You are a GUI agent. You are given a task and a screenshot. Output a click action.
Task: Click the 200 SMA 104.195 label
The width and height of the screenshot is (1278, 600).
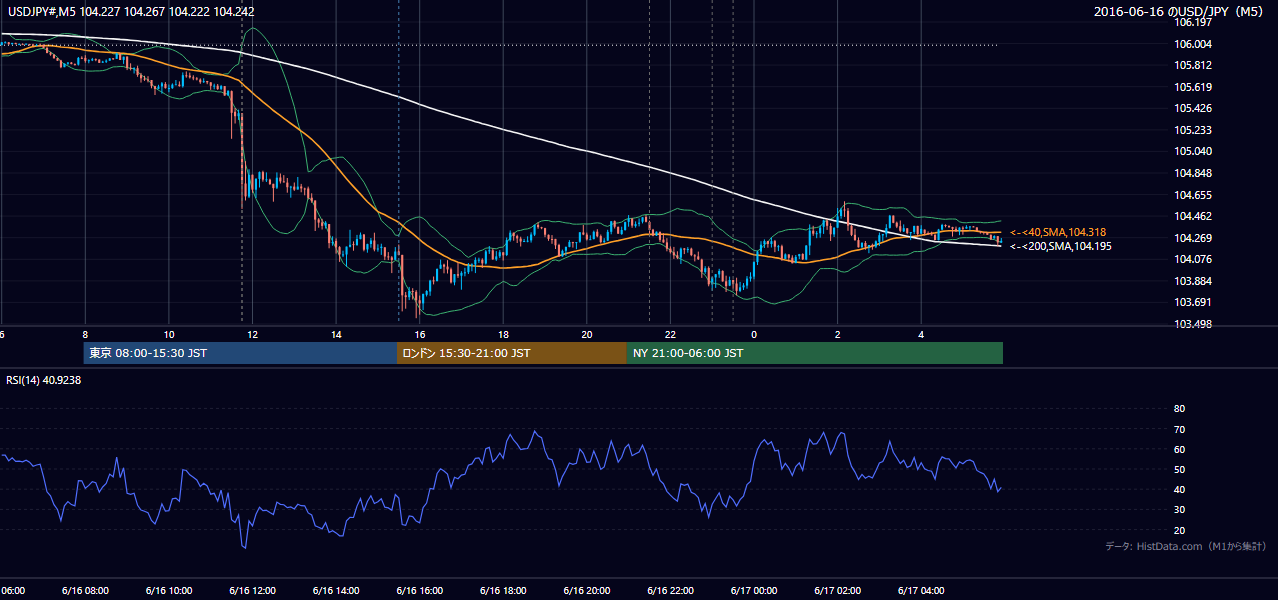point(1060,246)
